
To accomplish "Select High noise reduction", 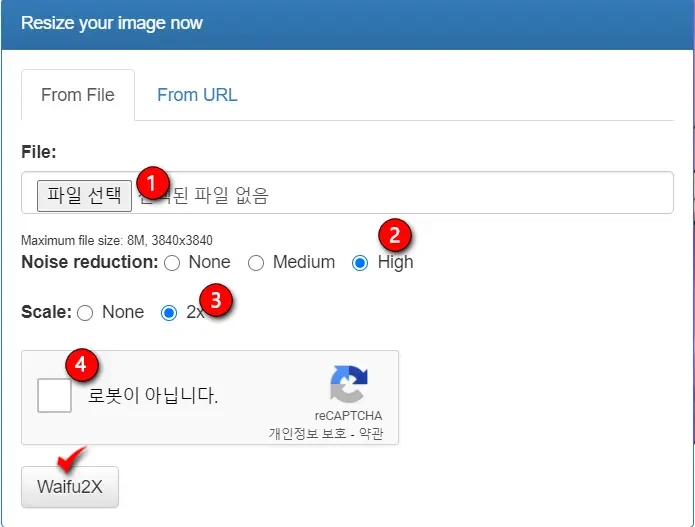I will (360, 263).
